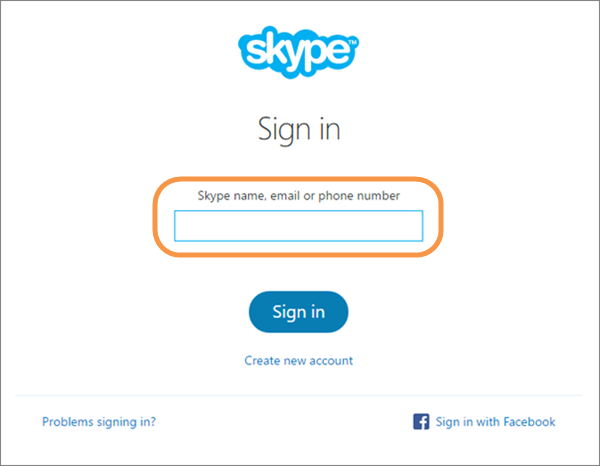The width and height of the screenshot is (600, 466).
Task: Open Problems signing in? help link
Action: 99,422
